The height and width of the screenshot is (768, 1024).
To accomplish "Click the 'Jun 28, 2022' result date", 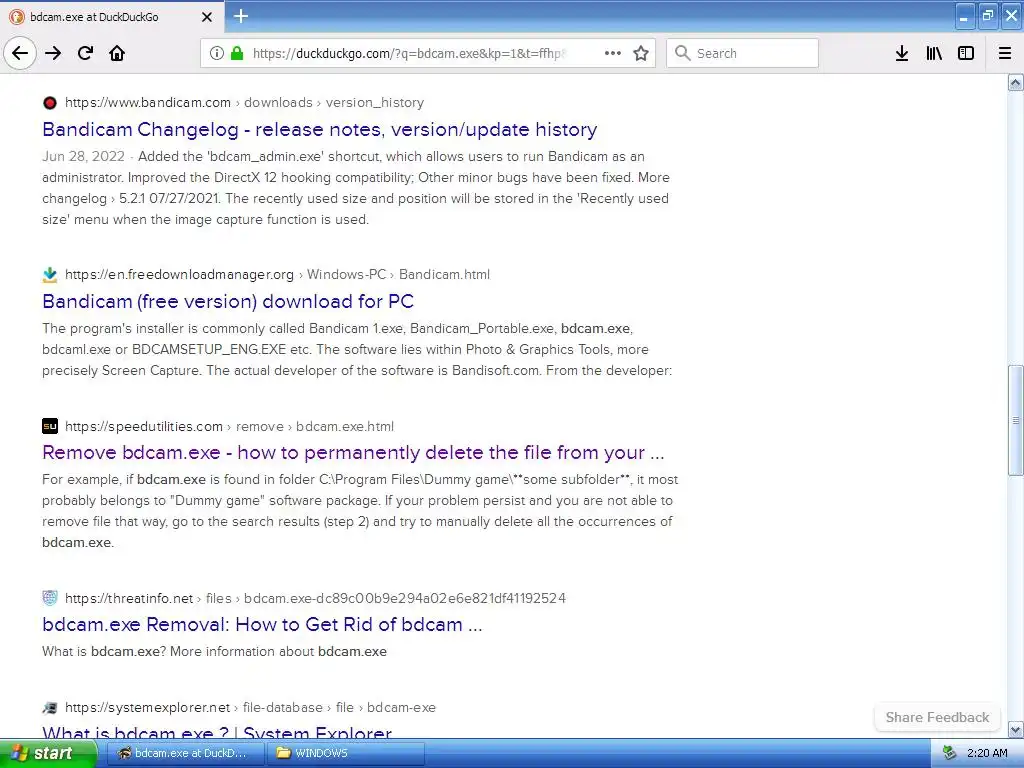I will 84,157.
